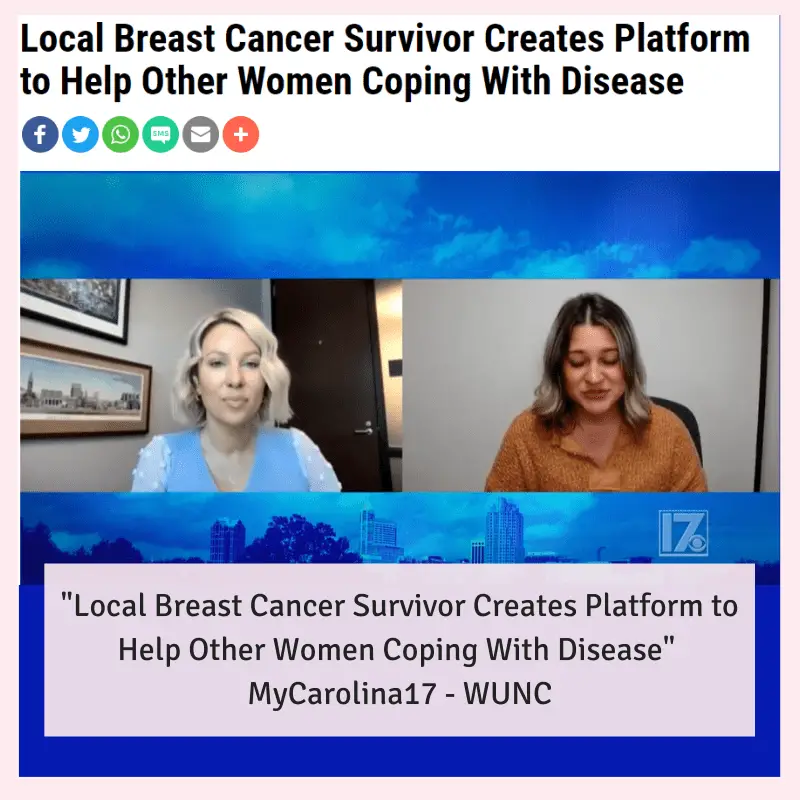Image resolution: width=800 pixels, height=800 pixels.
Task: Click the CBS 17 station logo
Action: point(683,533)
